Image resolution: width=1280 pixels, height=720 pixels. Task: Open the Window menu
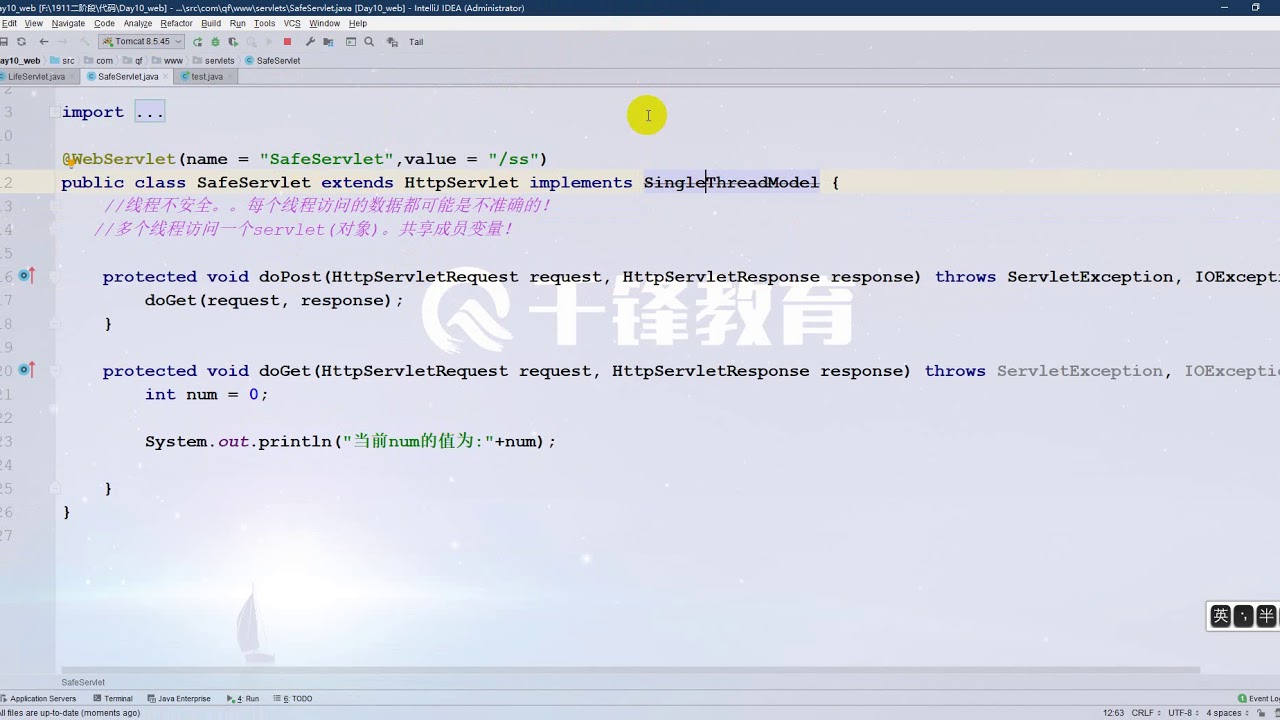pyautogui.click(x=324, y=23)
